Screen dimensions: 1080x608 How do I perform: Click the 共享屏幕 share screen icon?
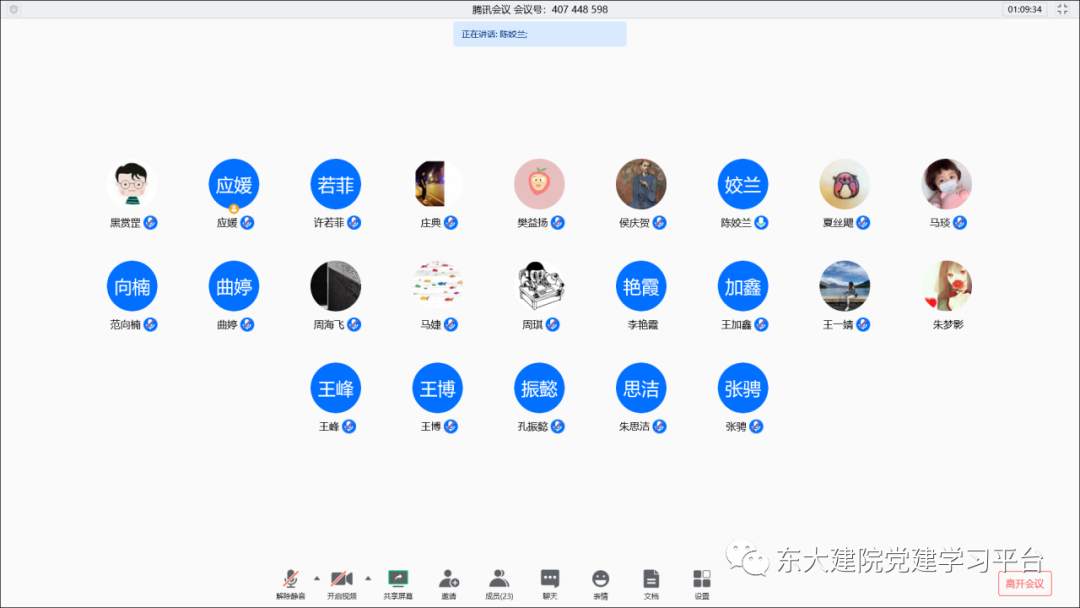pos(397,580)
